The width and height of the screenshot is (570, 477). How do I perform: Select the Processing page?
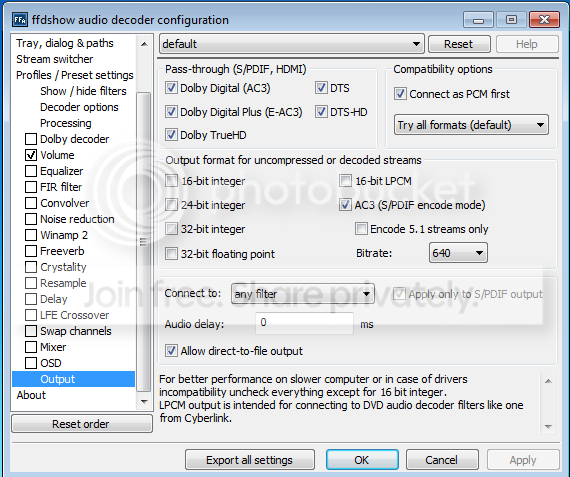[x=66, y=123]
